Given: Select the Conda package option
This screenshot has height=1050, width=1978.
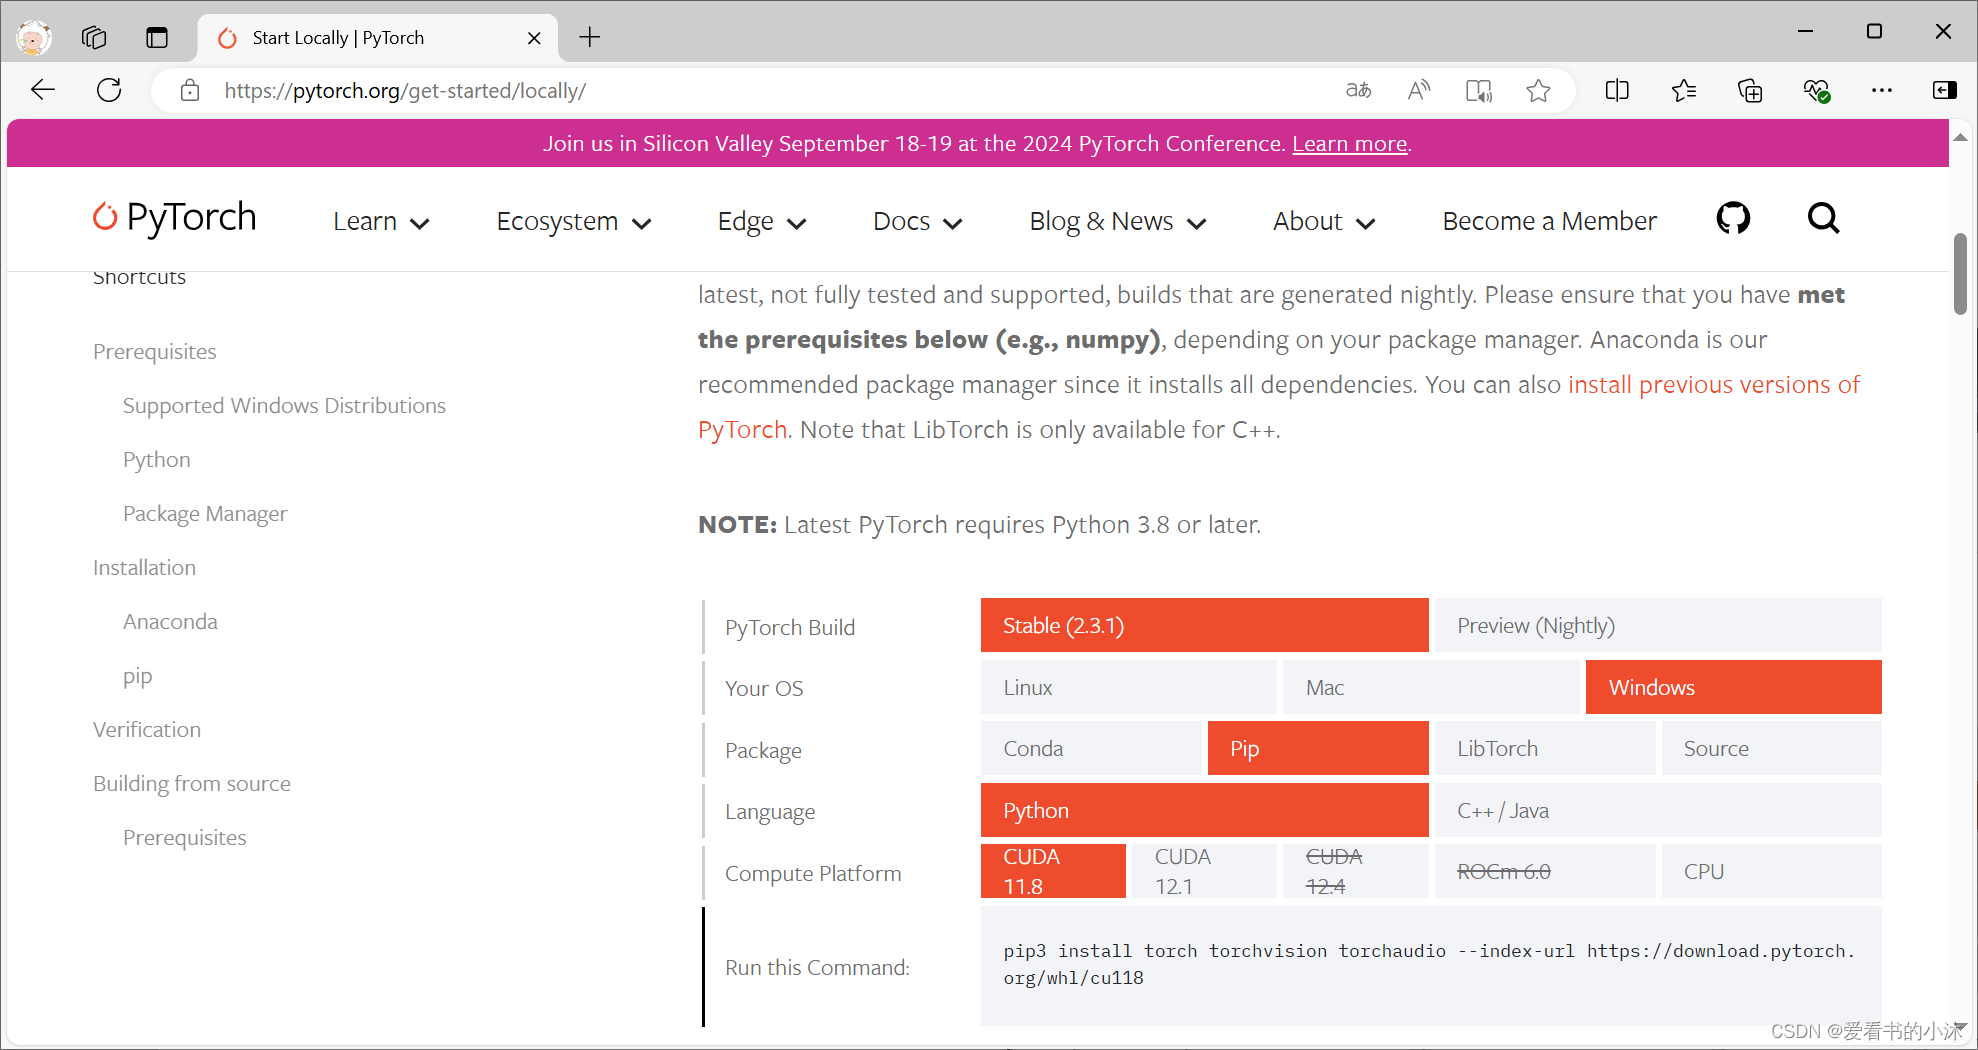Looking at the screenshot, I should (1091, 749).
